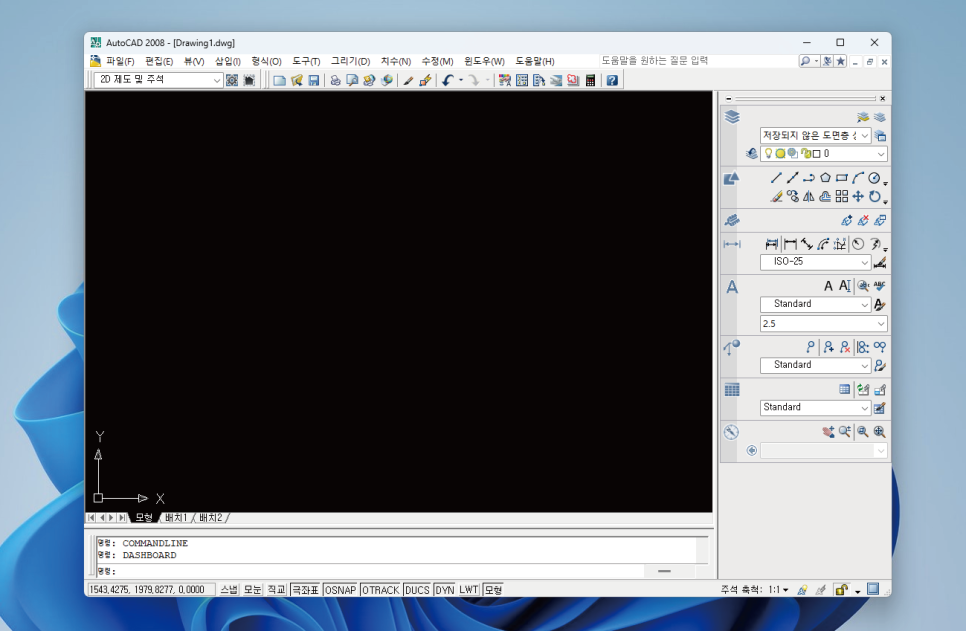Click the Clean Screen icon in status bar
This screenshot has height=631, width=966.
(x=873, y=589)
